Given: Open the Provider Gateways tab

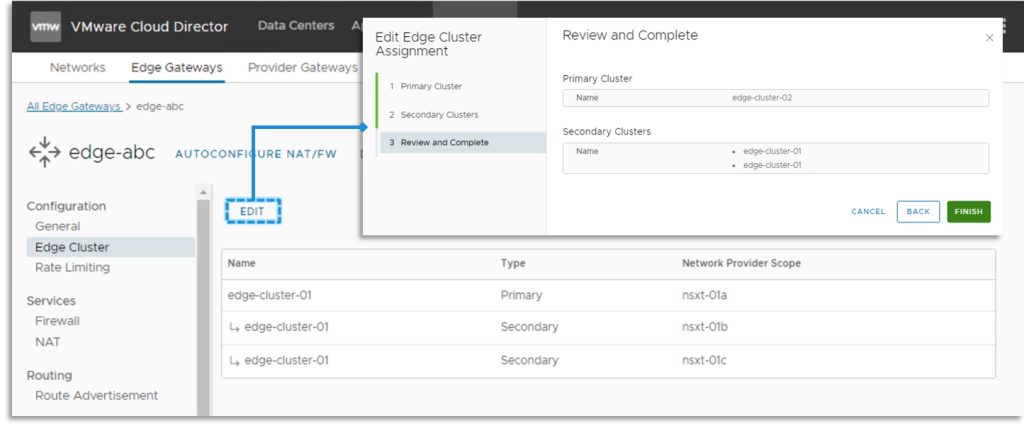Looking at the screenshot, I should tap(302, 68).
